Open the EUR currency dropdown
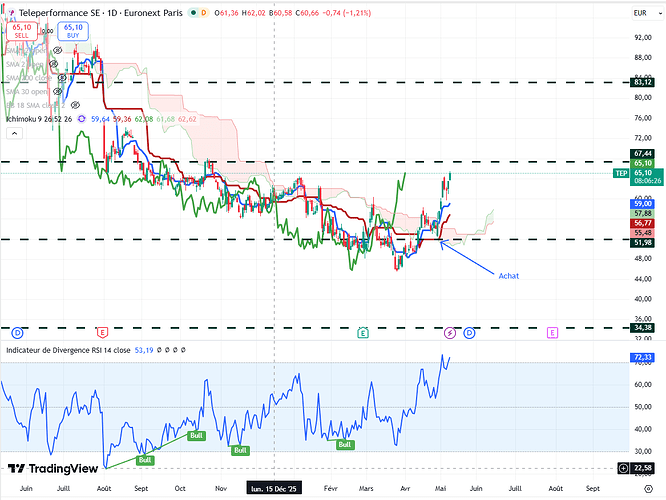The image size is (666, 500). coord(647,13)
